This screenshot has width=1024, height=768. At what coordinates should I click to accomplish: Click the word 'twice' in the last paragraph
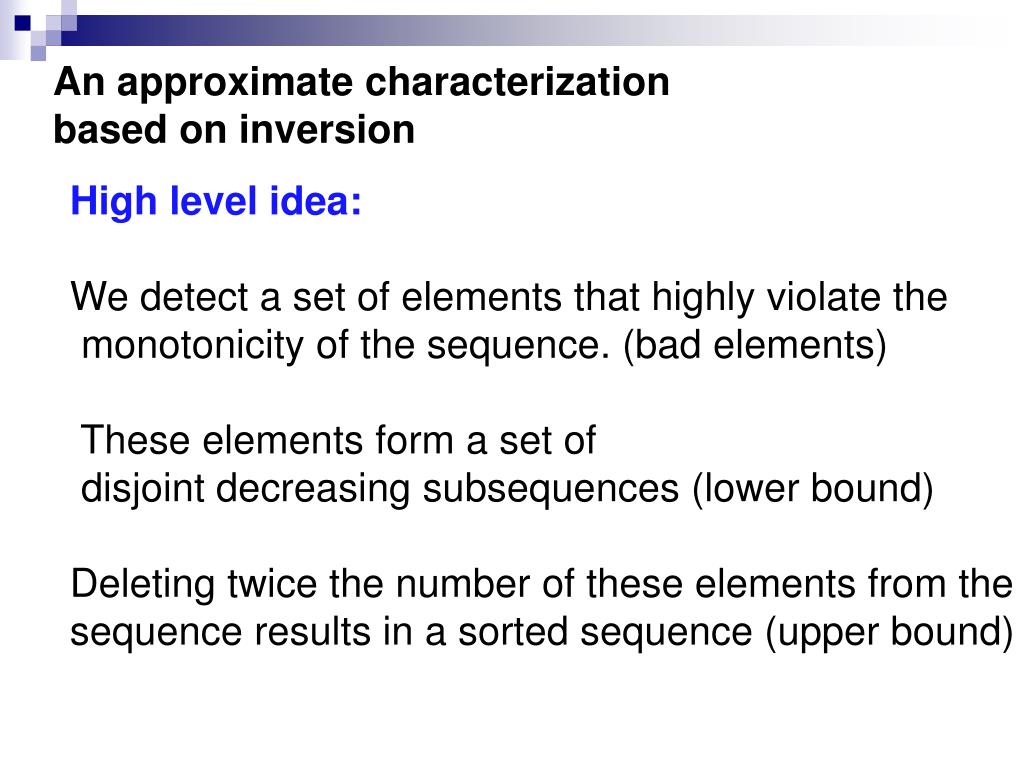point(272,584)
